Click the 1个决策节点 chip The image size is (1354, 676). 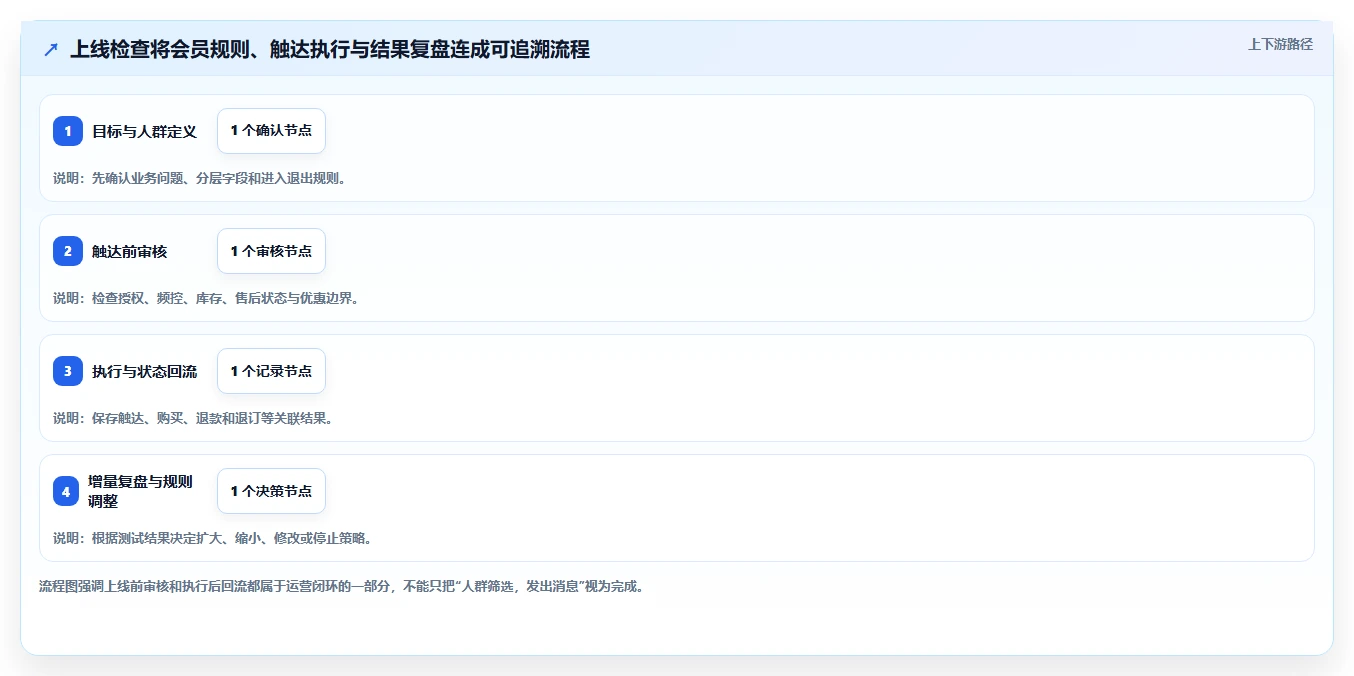[x=271, y=491]
